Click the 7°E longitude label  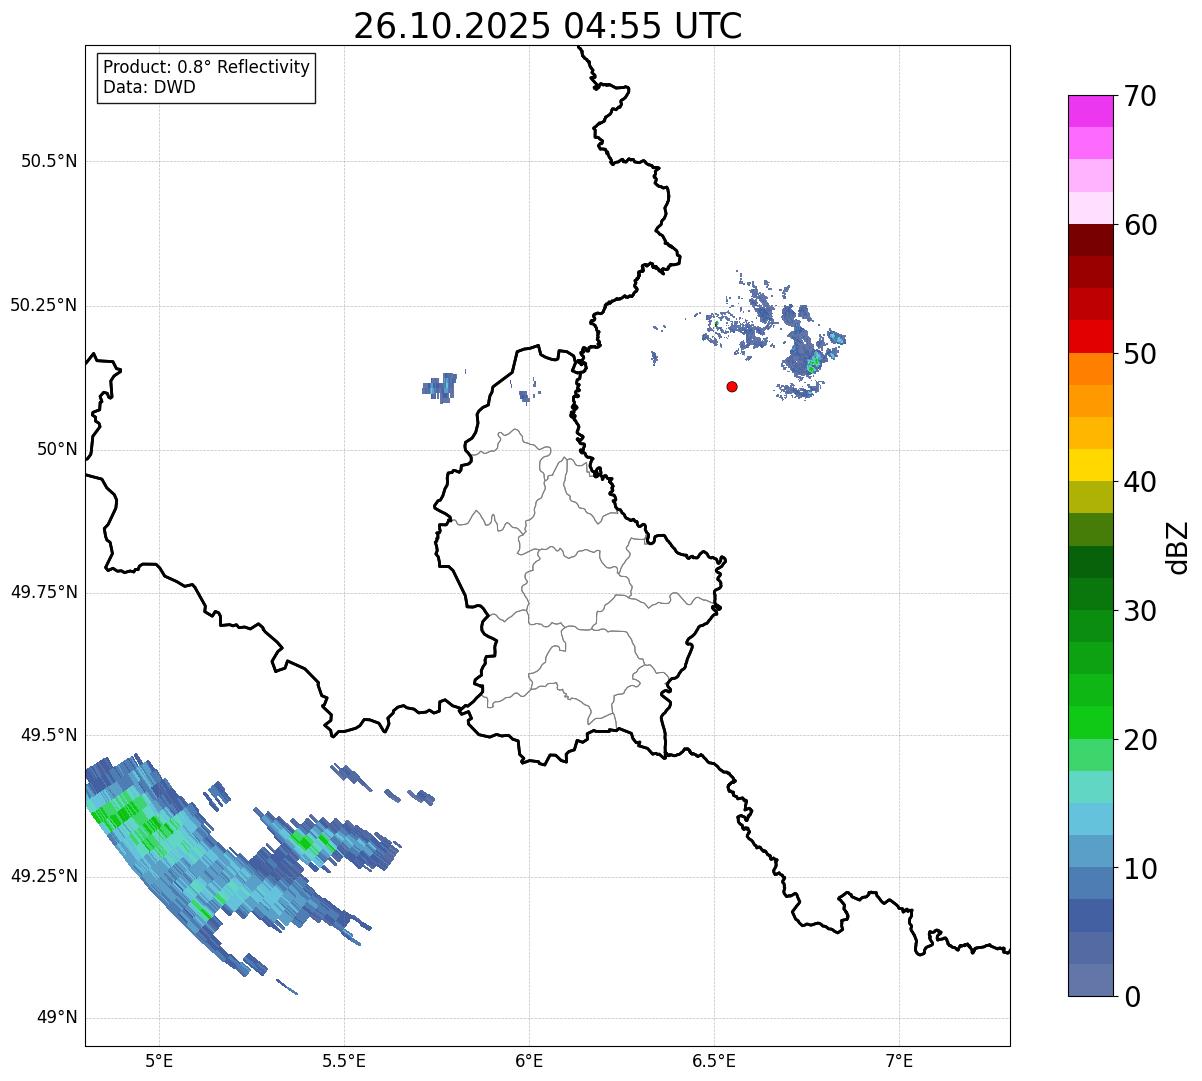(899, 1060)
